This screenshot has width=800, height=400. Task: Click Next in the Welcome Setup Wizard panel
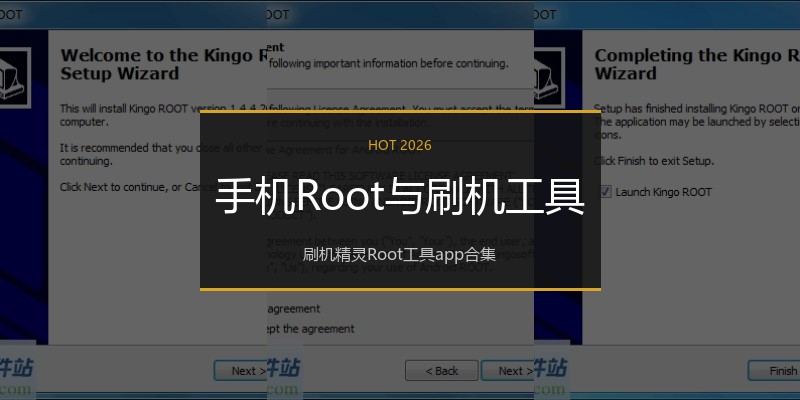[241, 371]
